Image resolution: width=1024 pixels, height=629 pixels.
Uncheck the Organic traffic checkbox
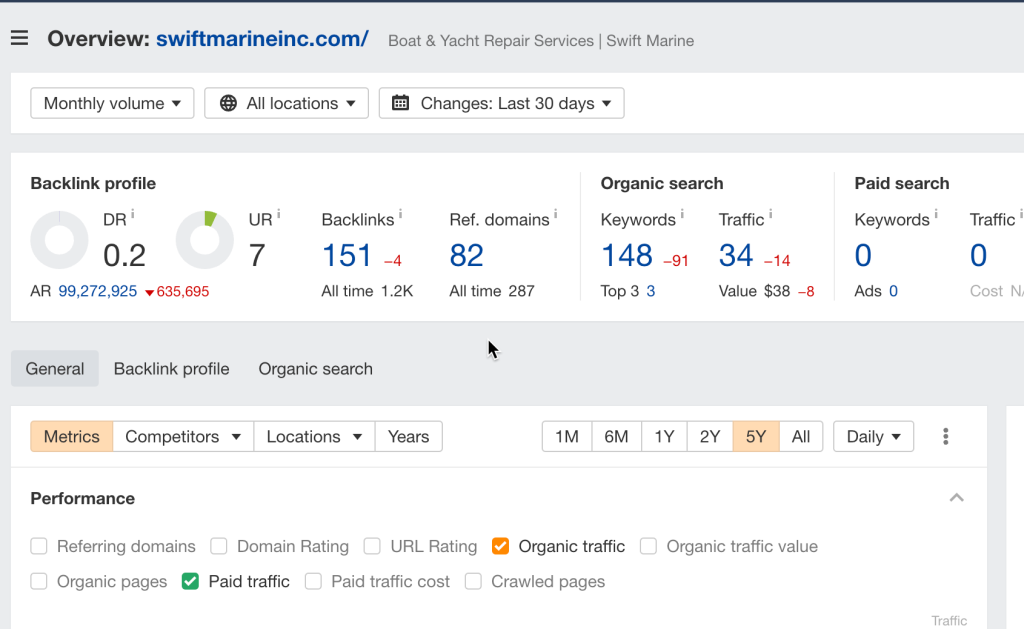point(500,546)
